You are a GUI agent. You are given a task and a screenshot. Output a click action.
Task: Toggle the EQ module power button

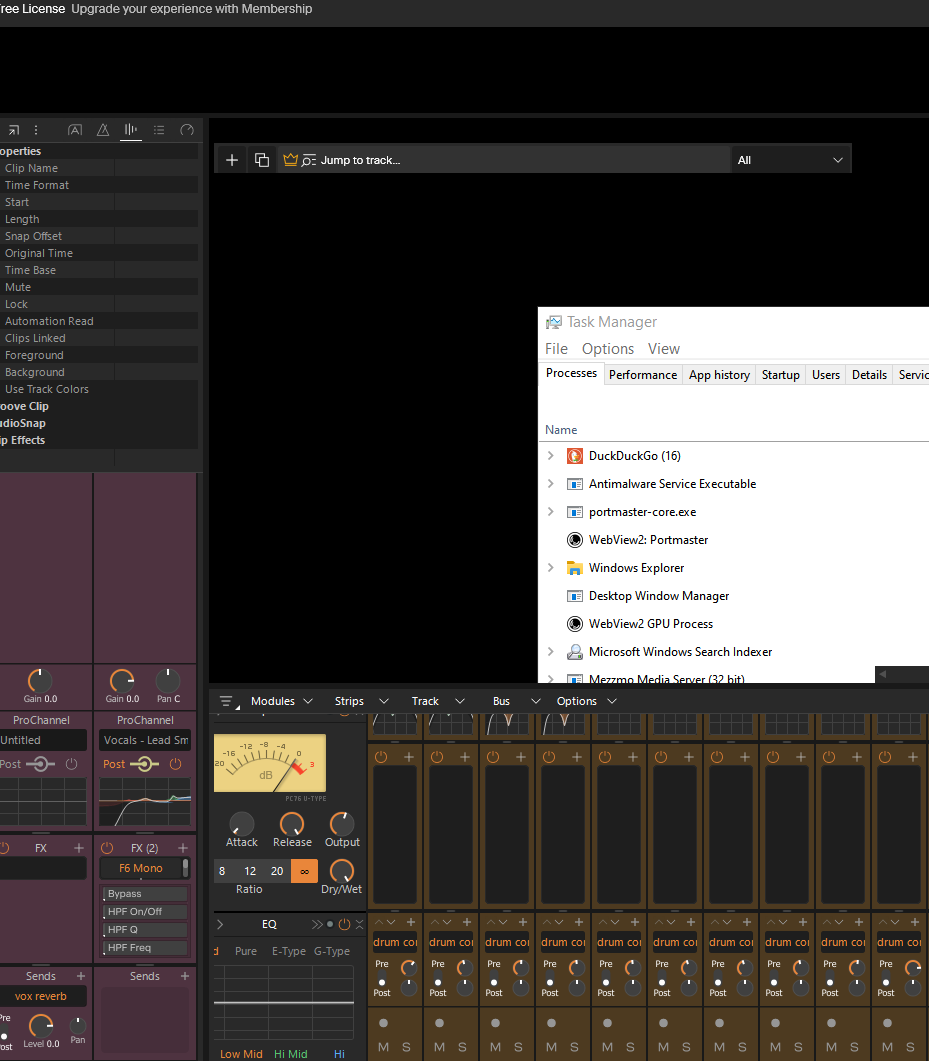(x=344, y=924)
